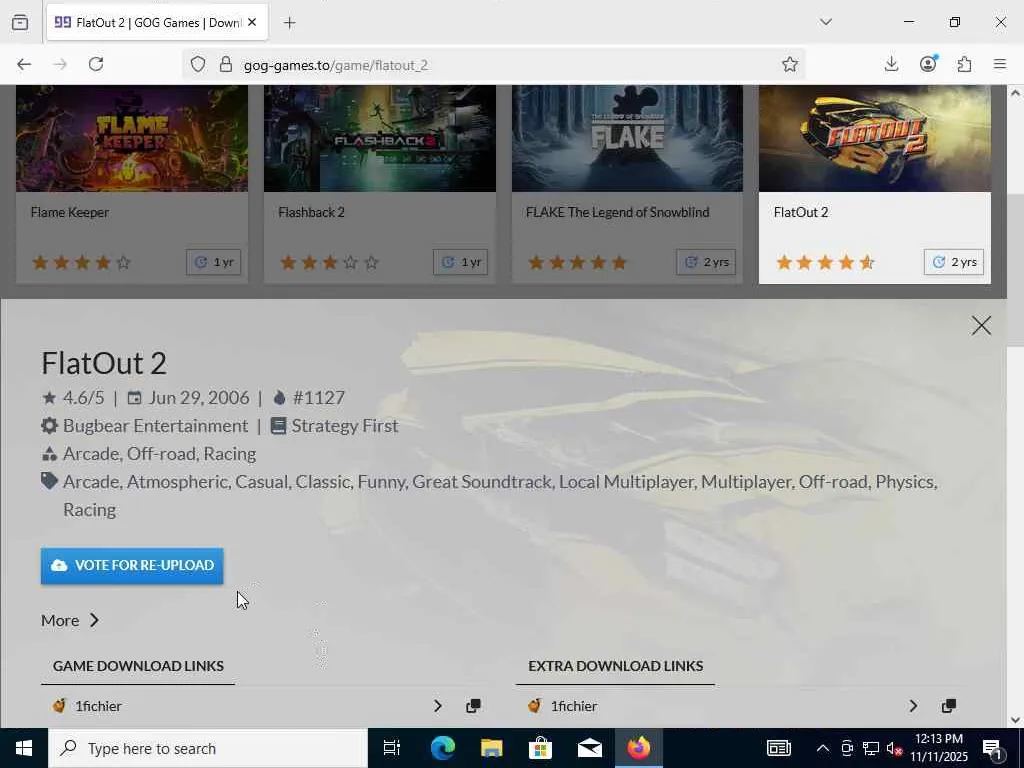Open the Firefox account icon
1024x768 pixels.
[928, 64]
